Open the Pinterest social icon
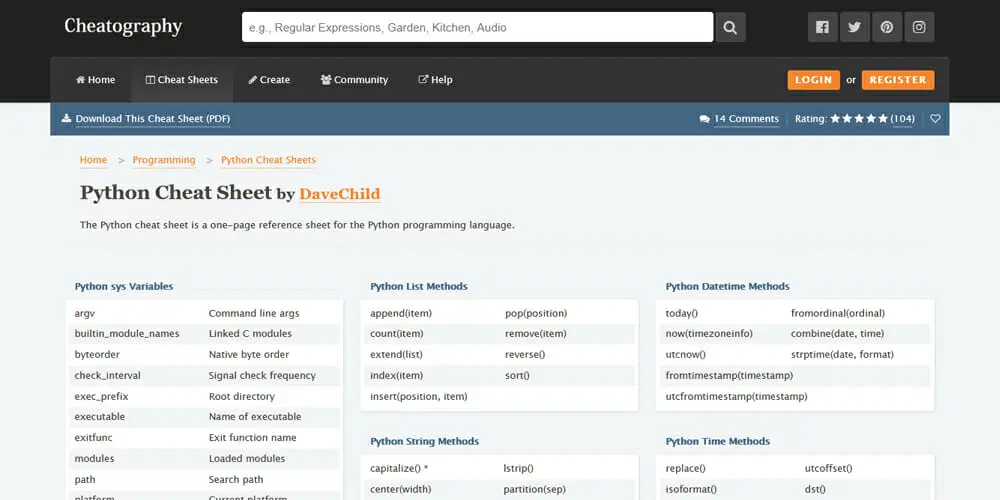Screen dimensions: 1000x500 pyautogui.click(x=887, y=27)
